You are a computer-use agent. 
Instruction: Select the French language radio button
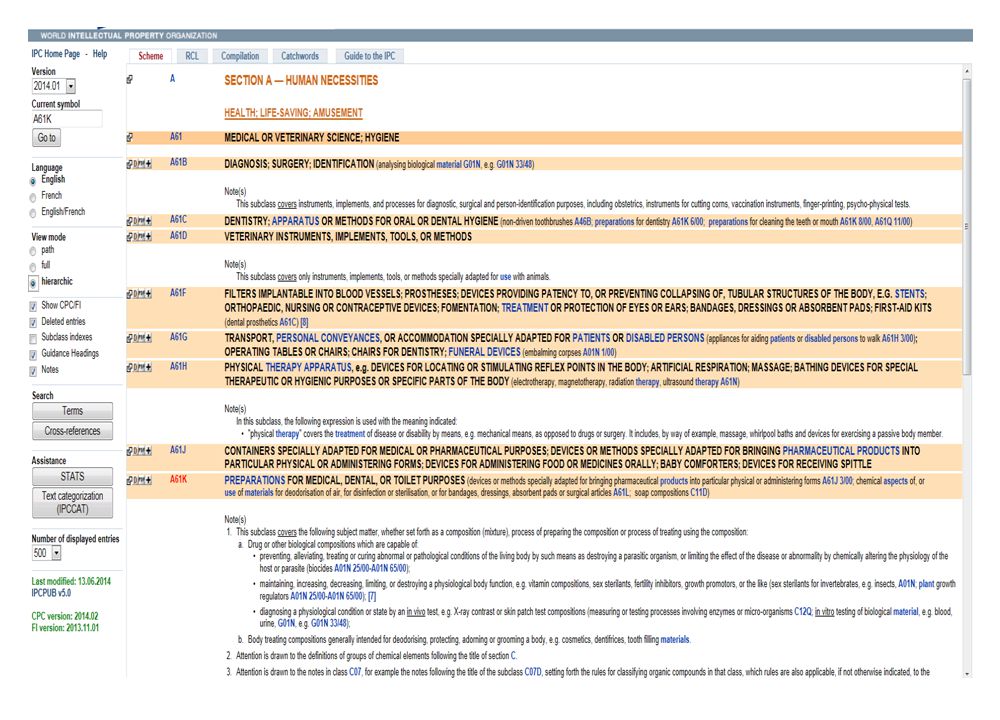[33, 197]
